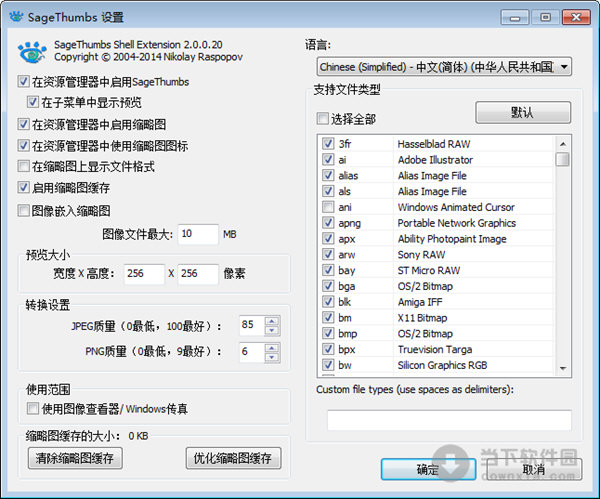Click the file list scrollbar thumb
This screenshot has height=499, width=600.
(562, 159)
